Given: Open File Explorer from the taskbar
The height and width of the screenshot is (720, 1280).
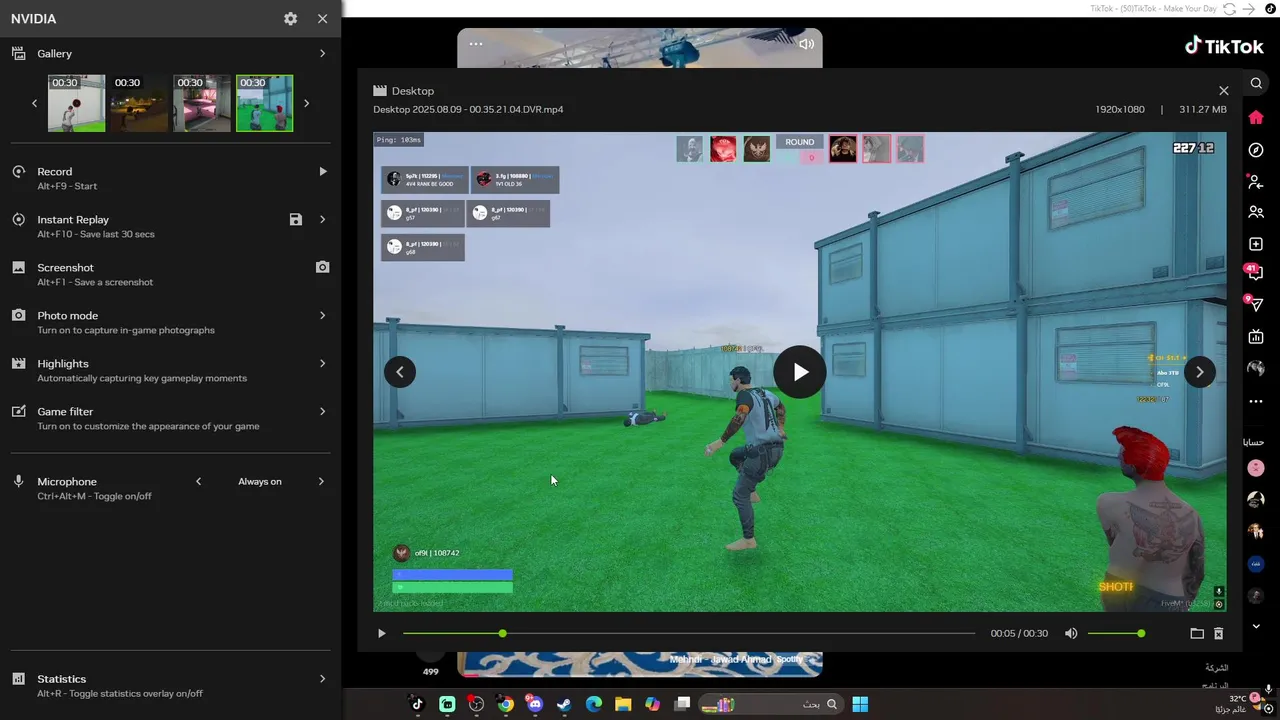Looking at the screenshot, I should pos(623,704).
